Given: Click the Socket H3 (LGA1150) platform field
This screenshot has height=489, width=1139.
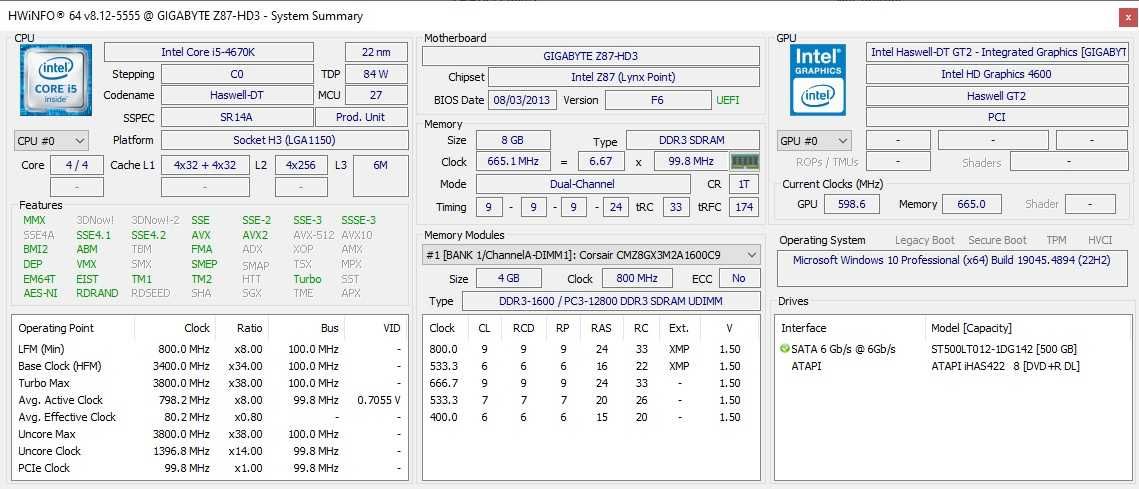Looking at the screenshot, I should tap(284, 140).
